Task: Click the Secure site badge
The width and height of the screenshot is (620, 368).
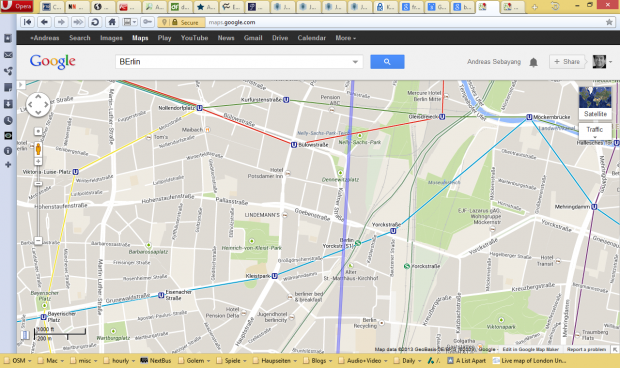Action: pyautogui.click(x=181, y=23)
